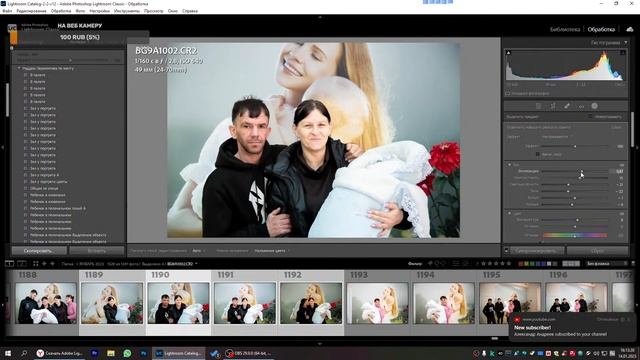This screenshot has width=640, height=360.
Task: Open Windows Start menu
Action: 7,353
